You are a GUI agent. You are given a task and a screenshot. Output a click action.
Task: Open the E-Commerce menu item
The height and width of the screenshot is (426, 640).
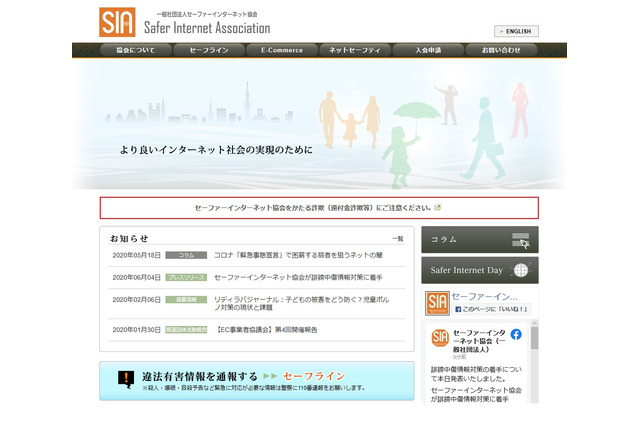pos(282,50)
